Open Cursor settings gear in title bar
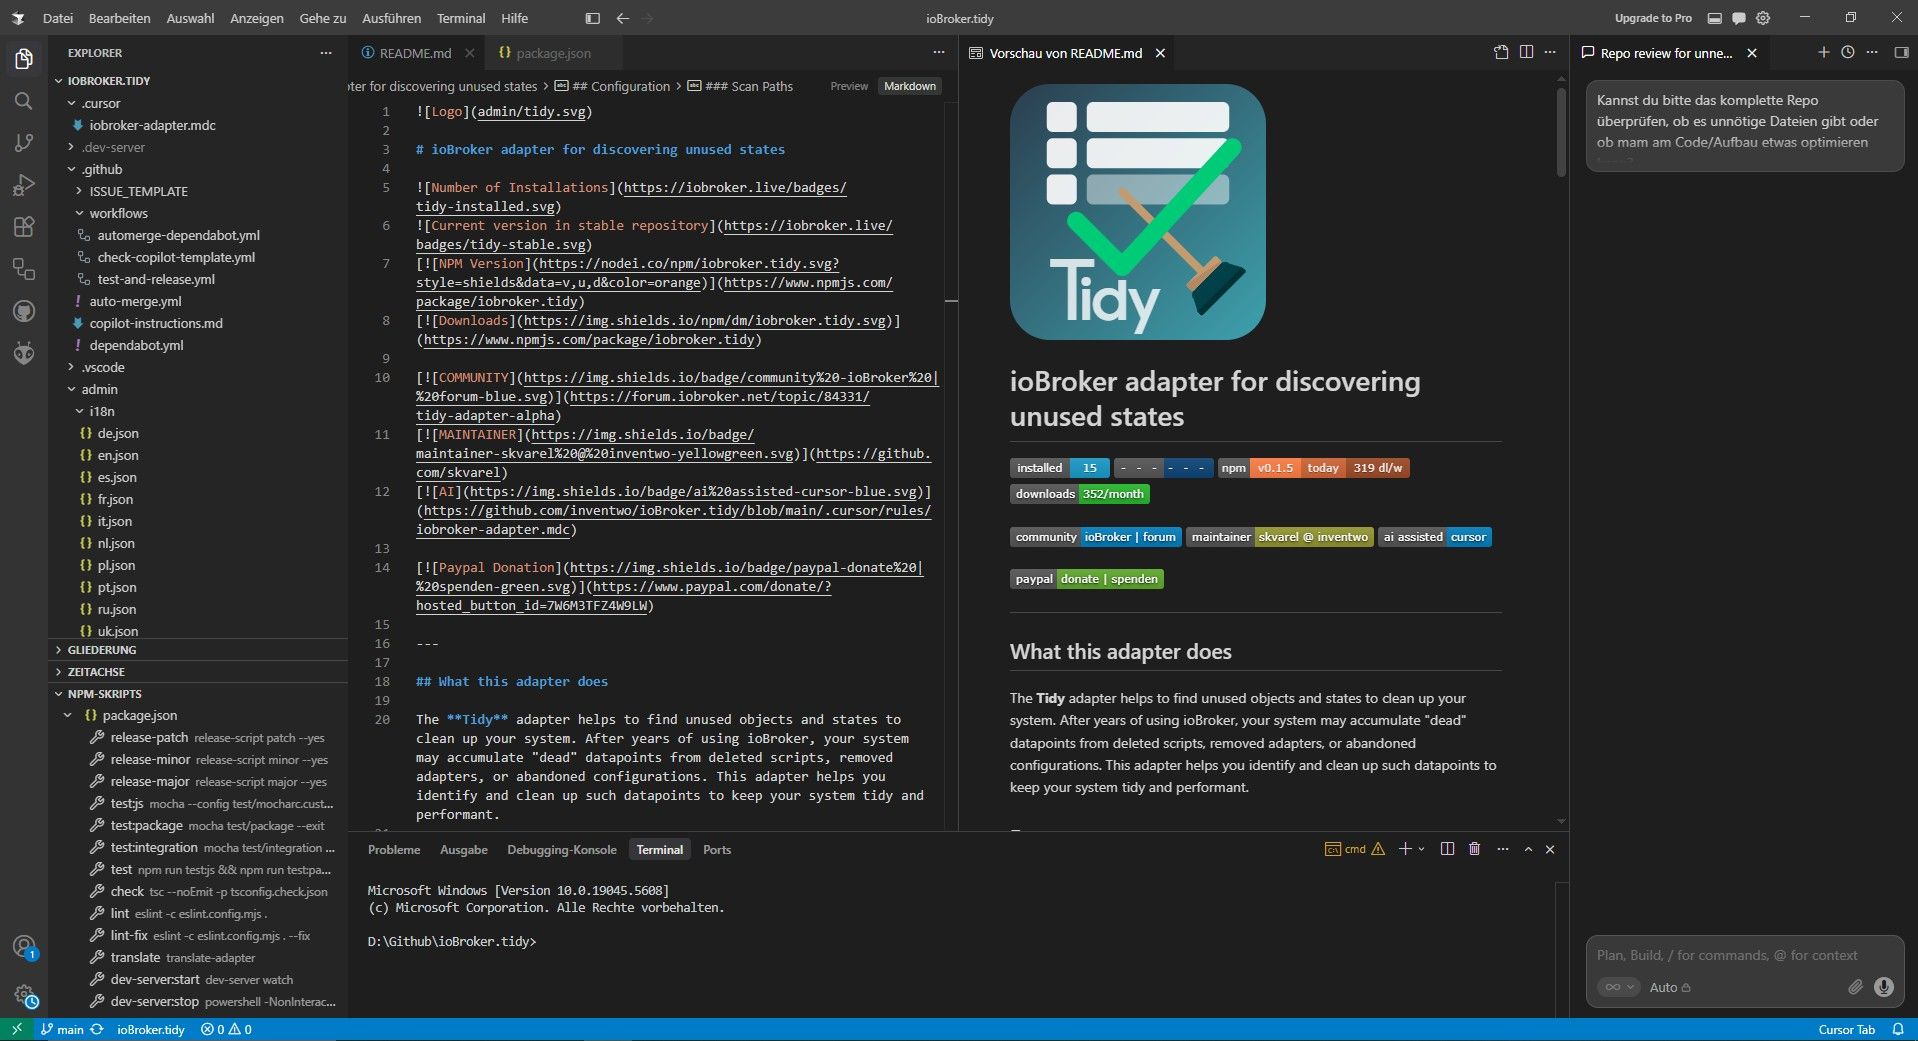1918x1041 pixels. (x=1763, y=18)
